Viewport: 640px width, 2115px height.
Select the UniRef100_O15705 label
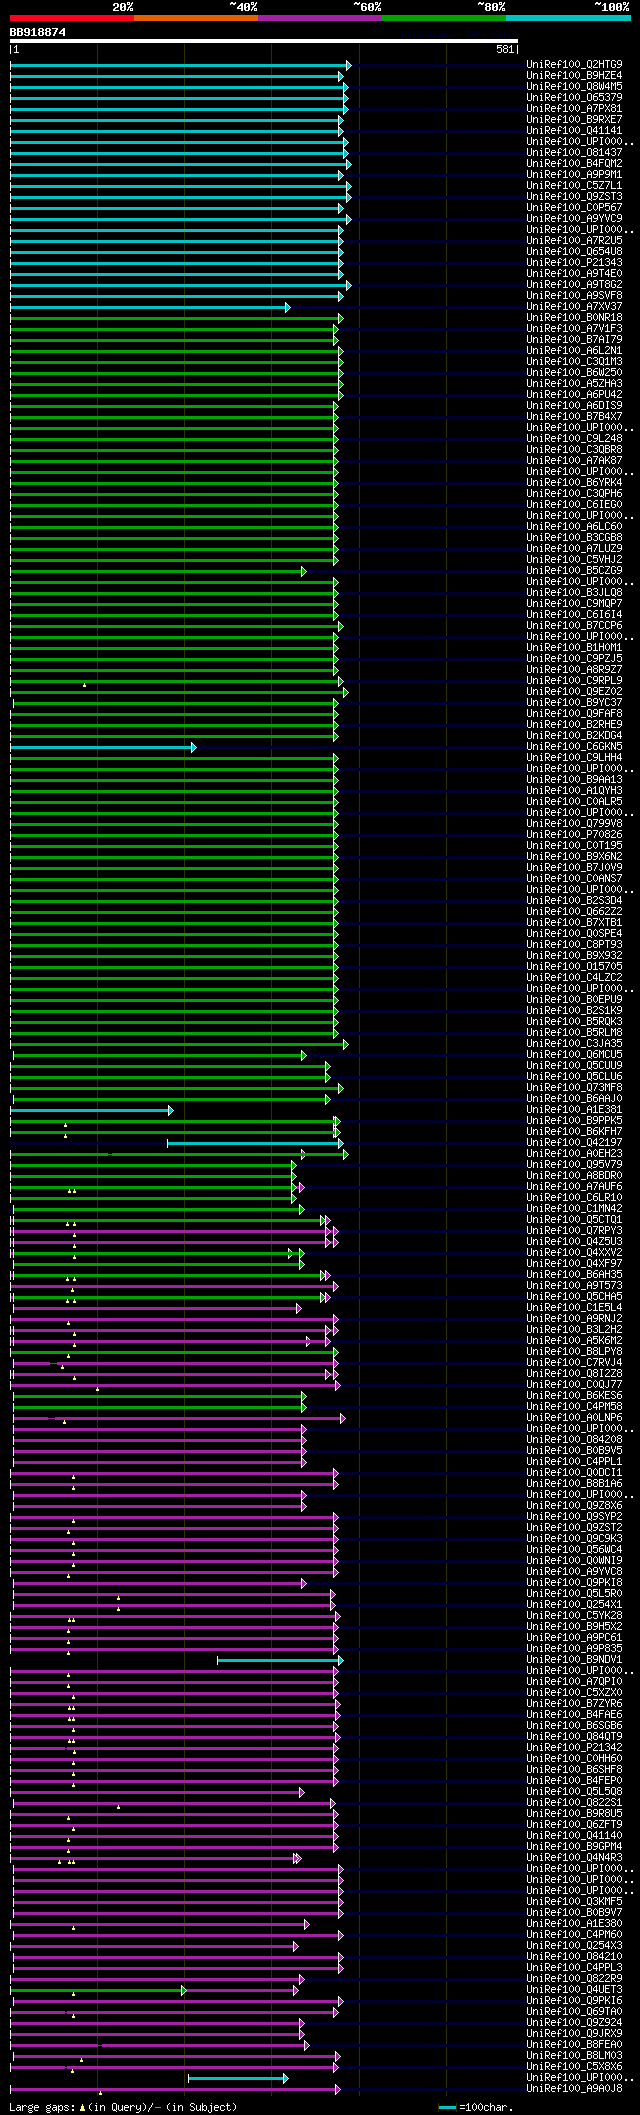pyautogui.click(x=574, y=966)
